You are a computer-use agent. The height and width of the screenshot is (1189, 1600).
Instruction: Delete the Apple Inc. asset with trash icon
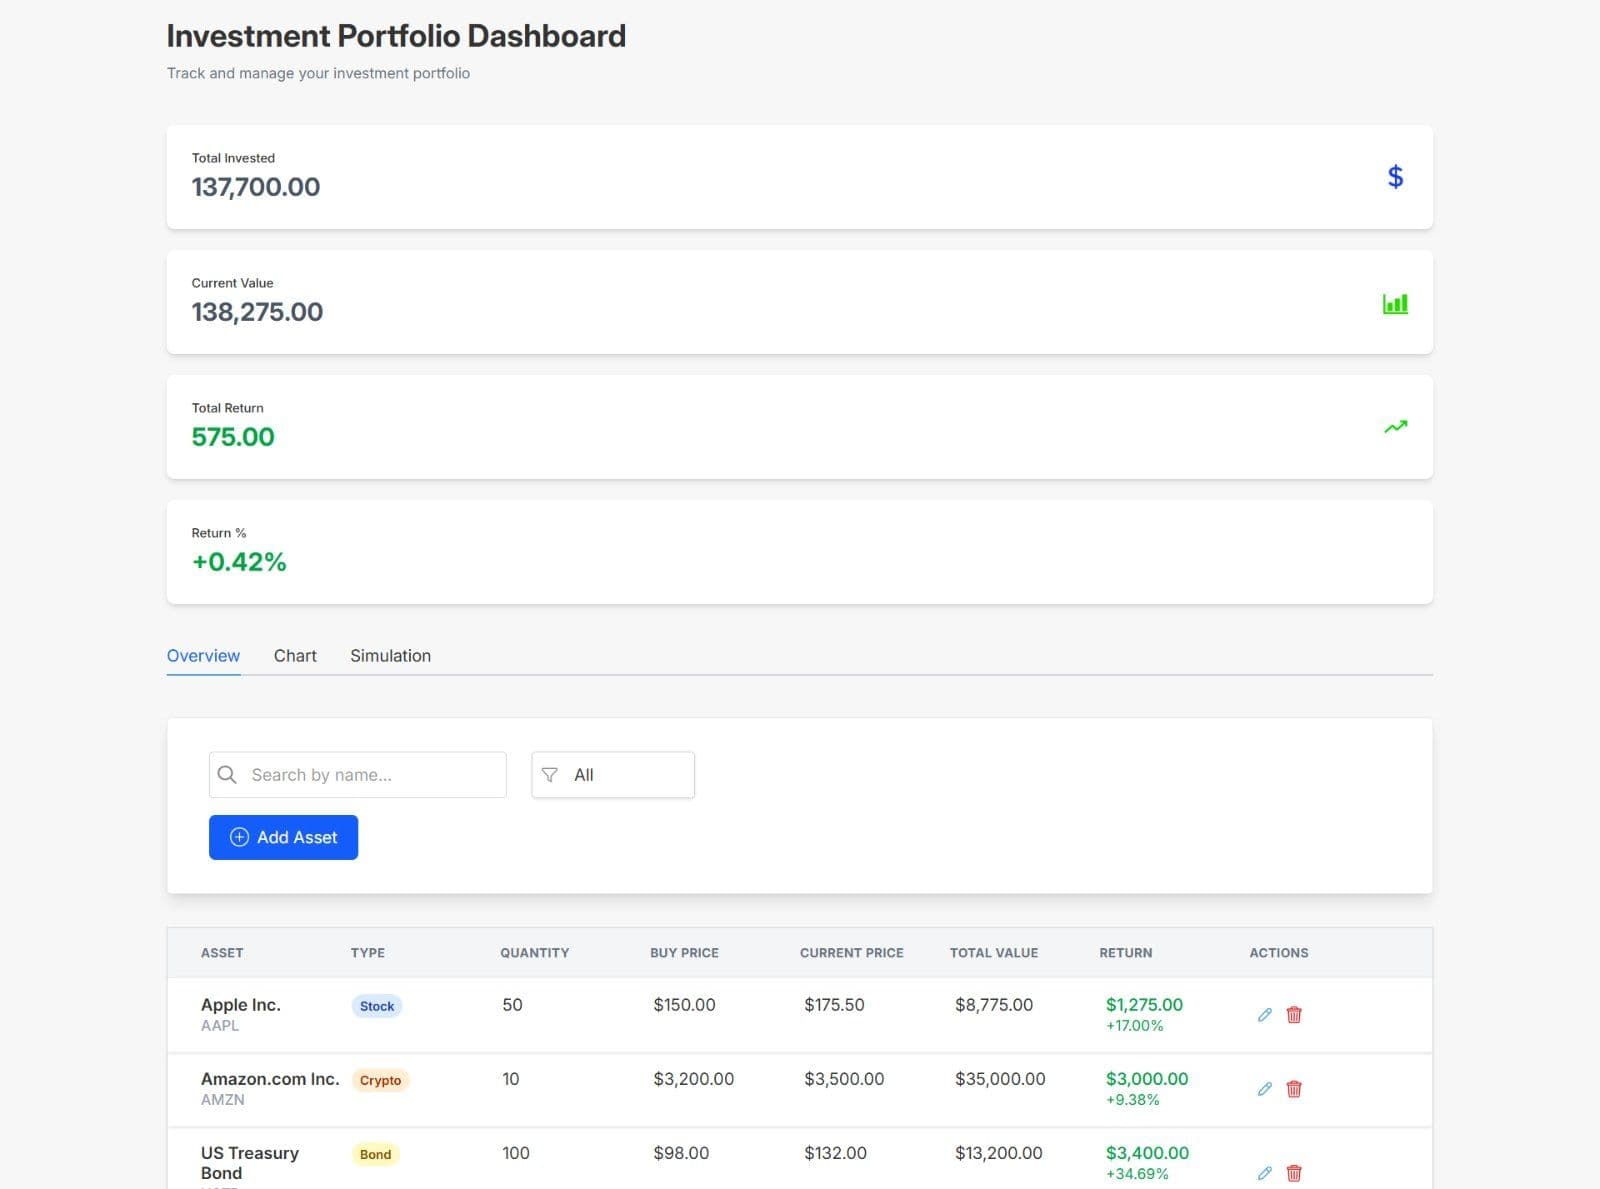point(1294,1015)
